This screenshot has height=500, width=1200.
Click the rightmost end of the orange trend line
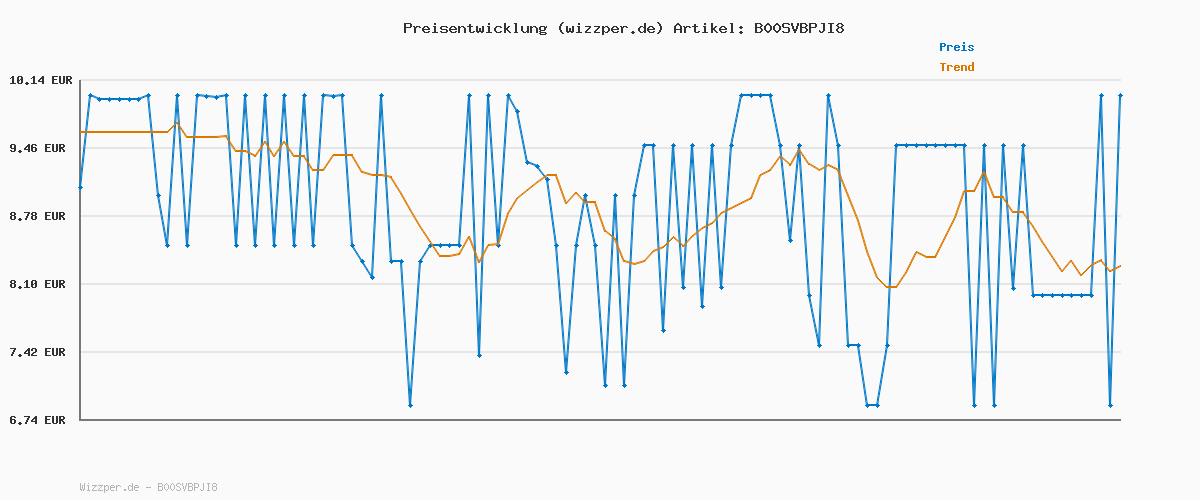tap(1120, 265)
